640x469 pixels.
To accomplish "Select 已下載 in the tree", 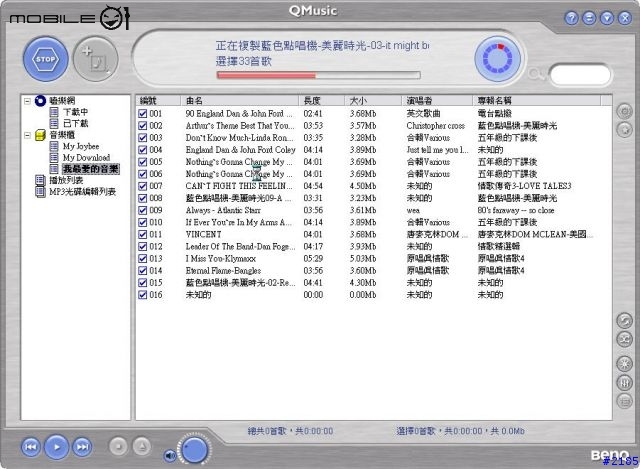I will (76, 123).
